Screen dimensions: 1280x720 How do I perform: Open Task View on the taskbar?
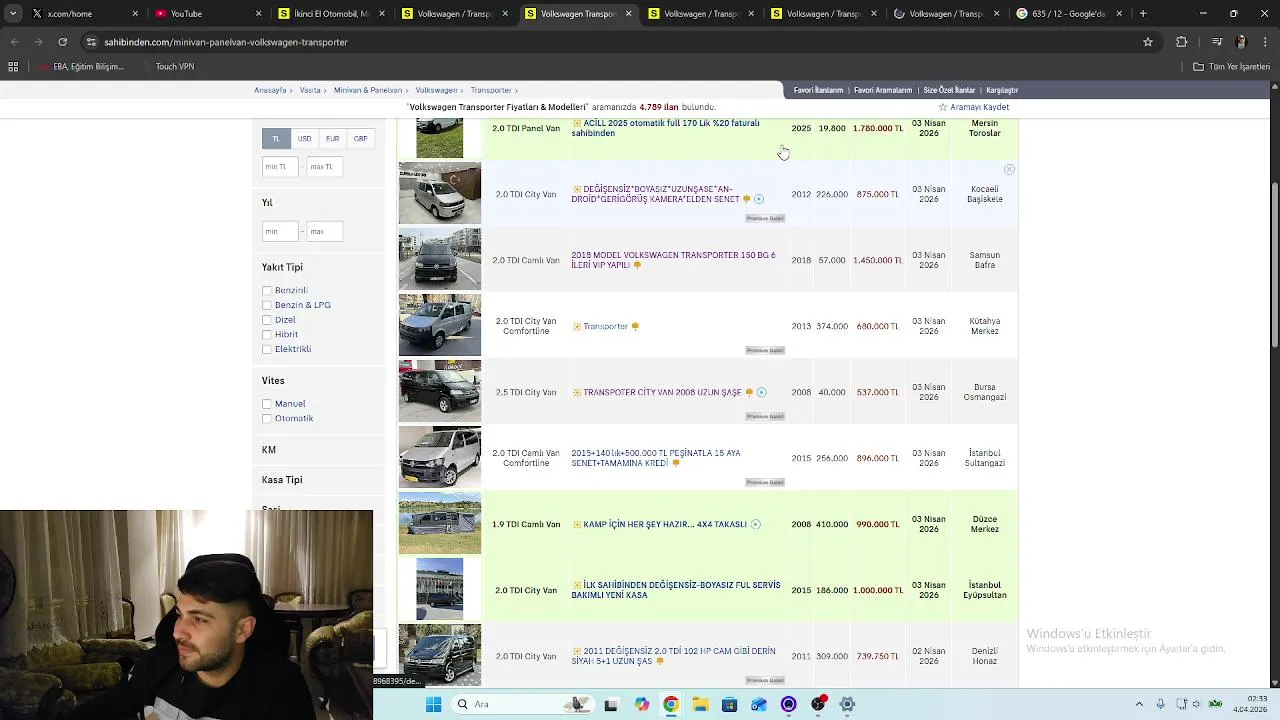pos(611,704)
